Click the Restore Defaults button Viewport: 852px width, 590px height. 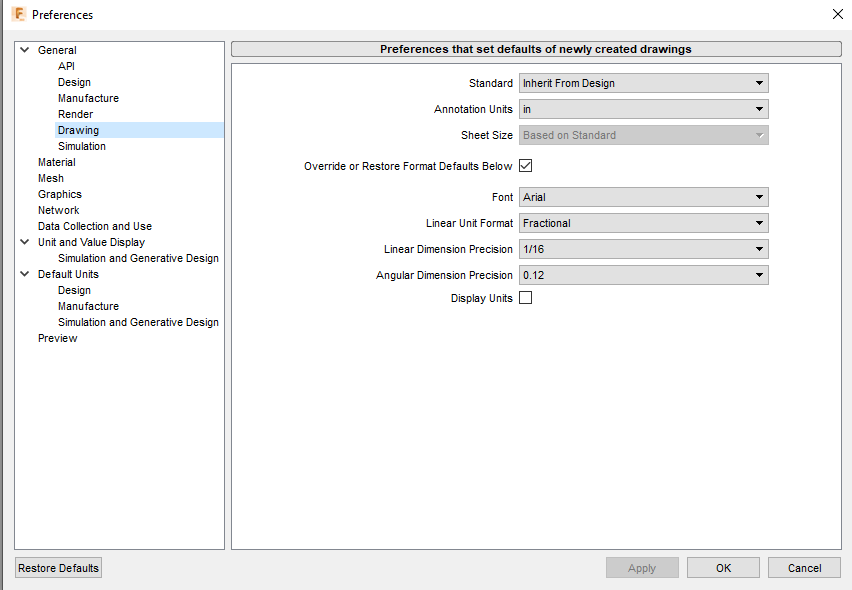tap(57, 567)
